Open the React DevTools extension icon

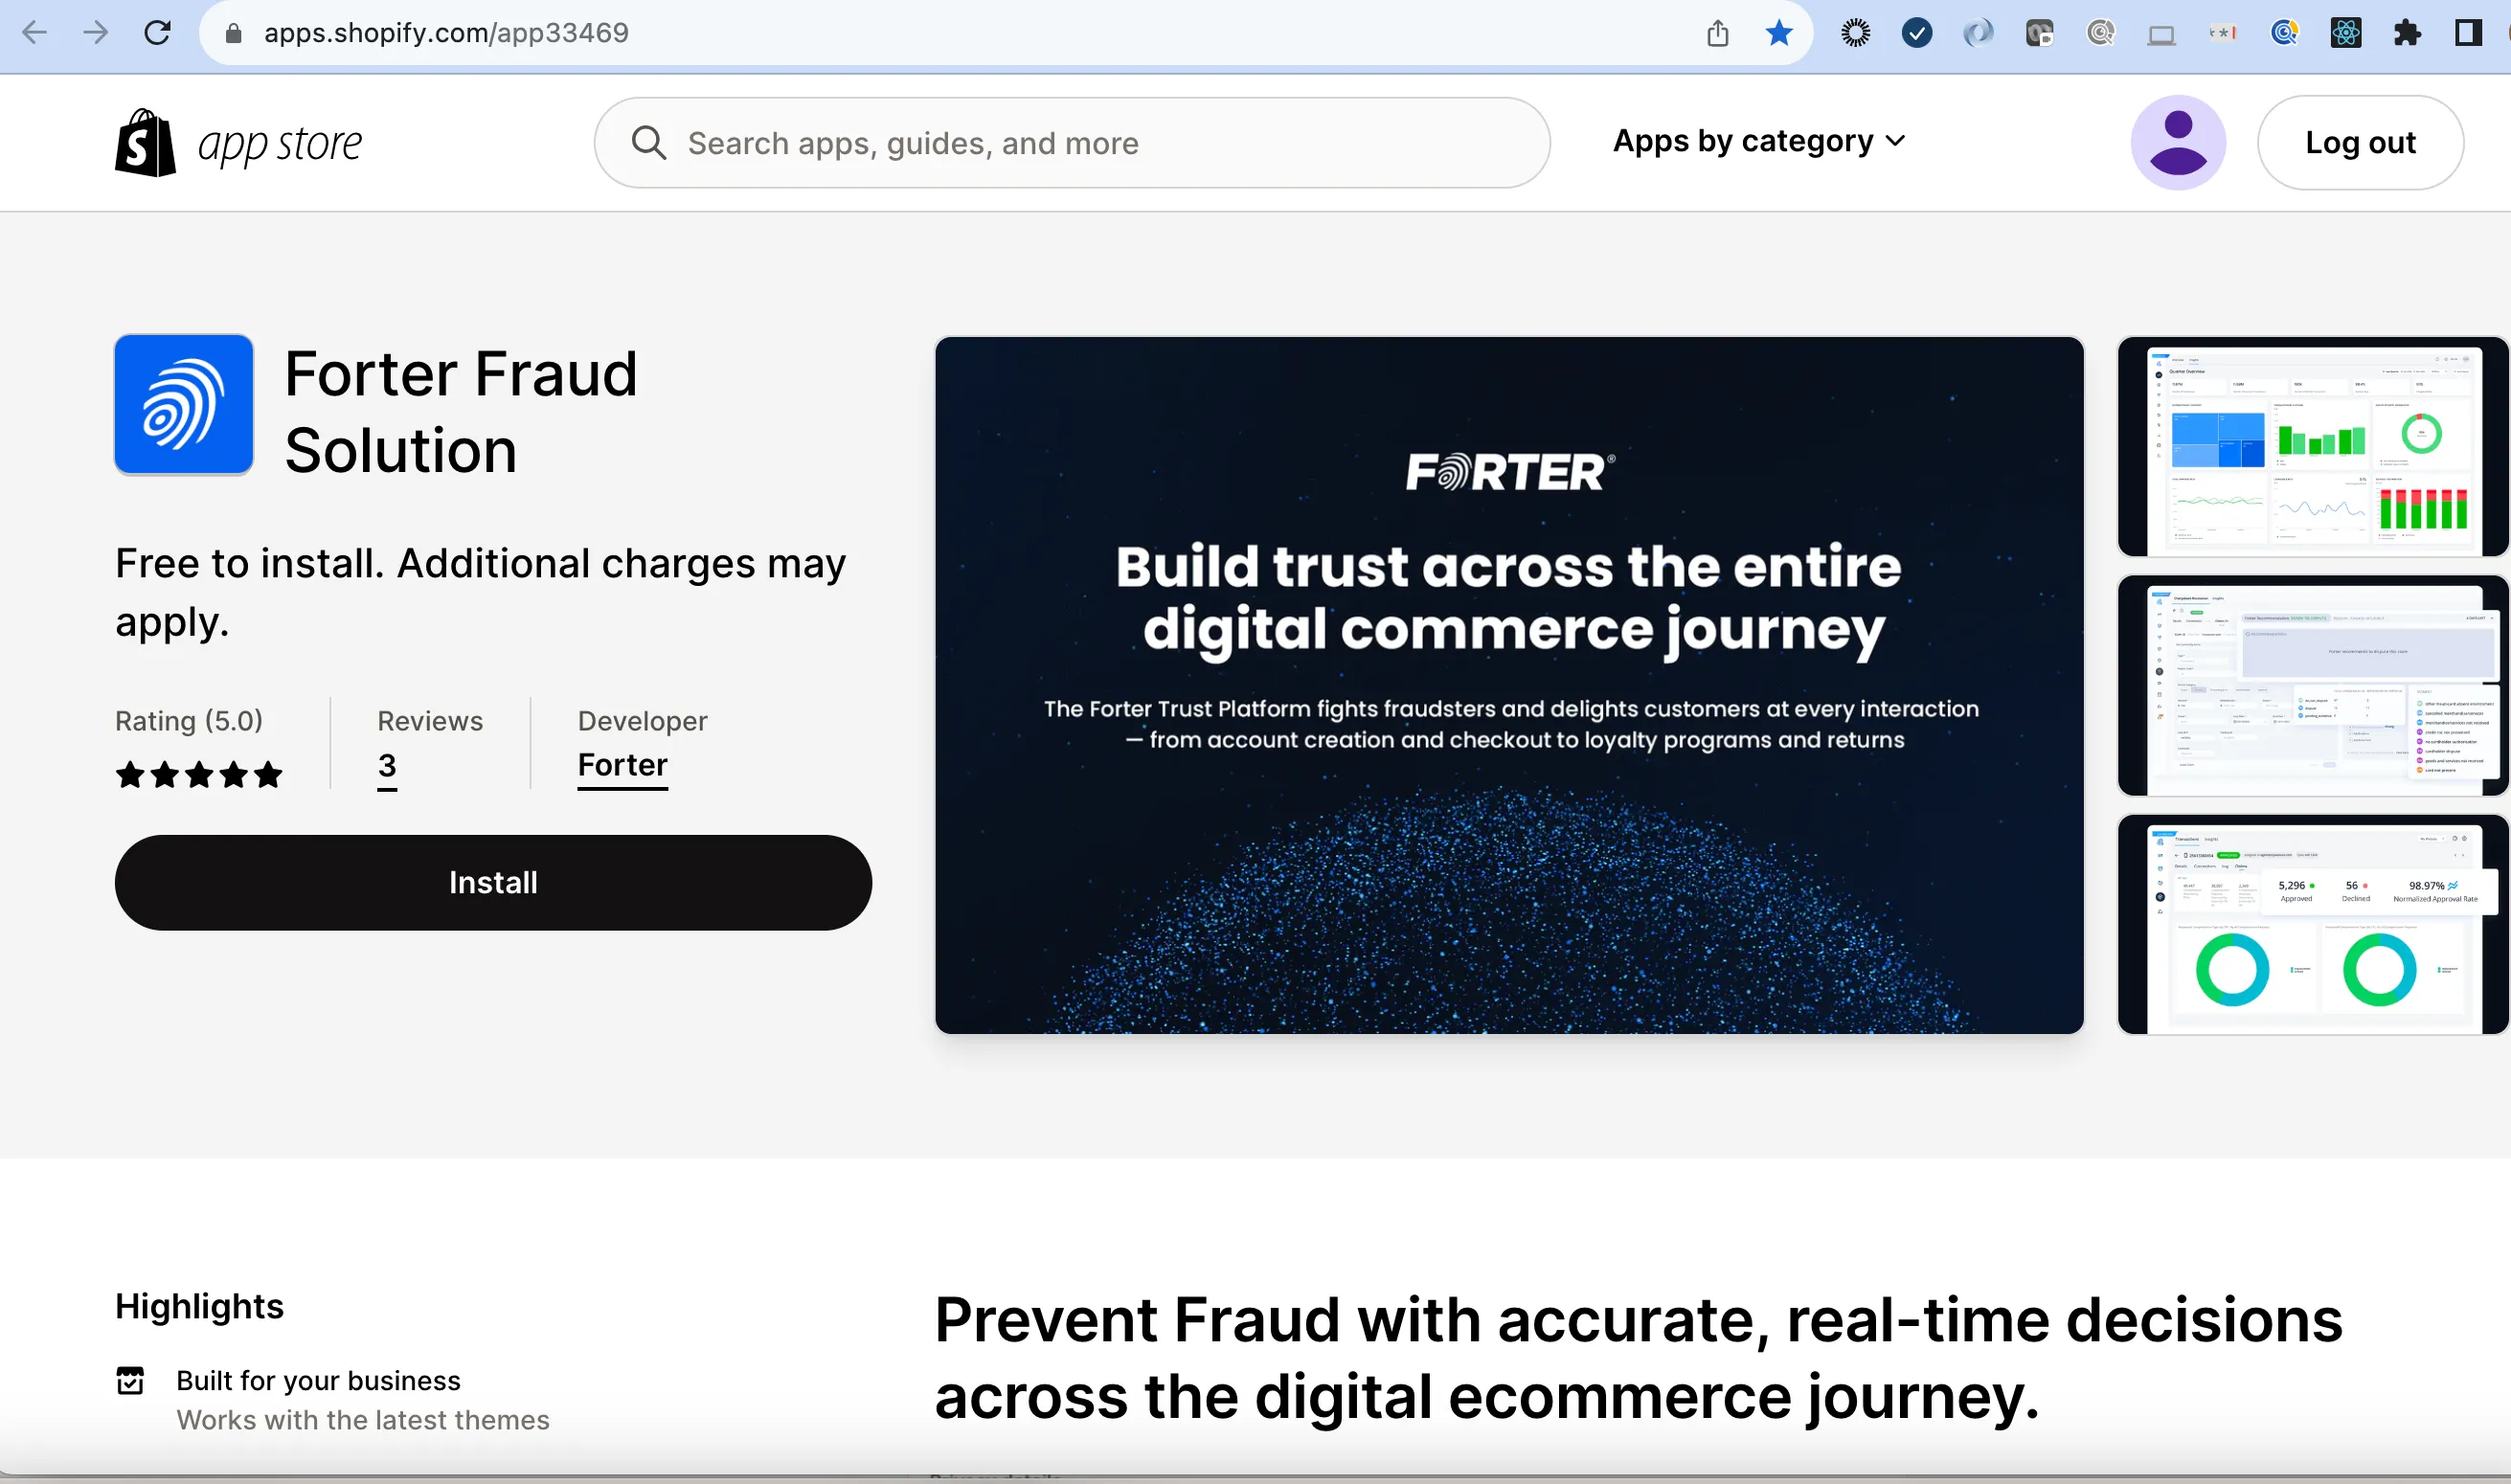[2345, 33]
